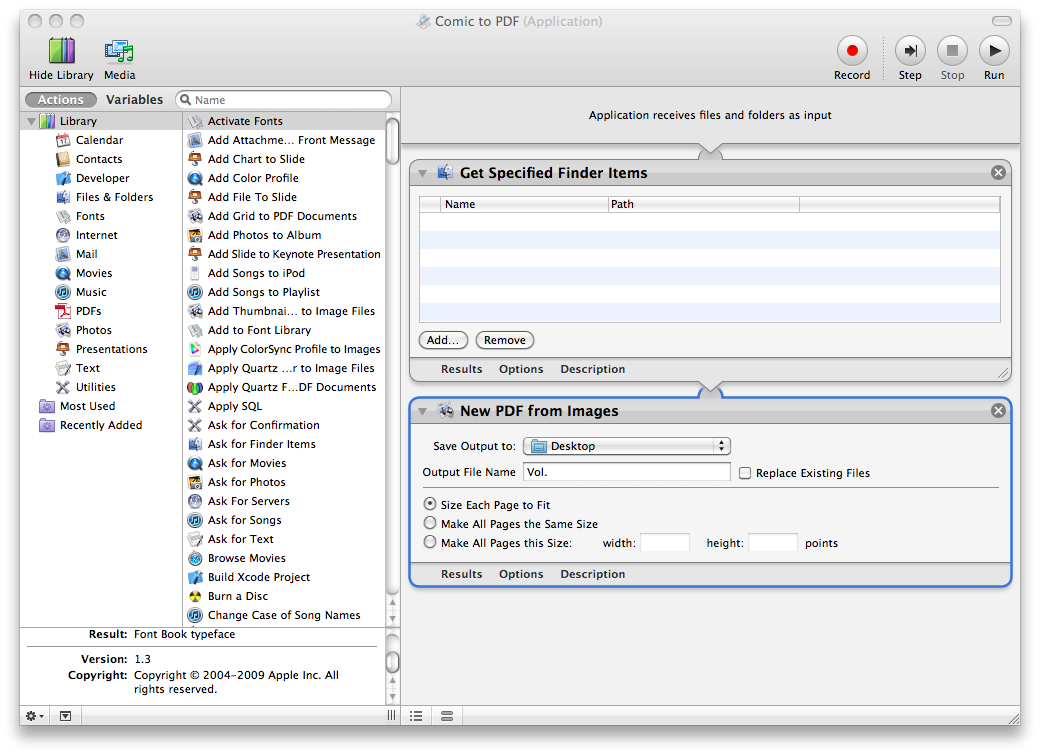Screen dimensions: 1040x755
Task: Collapse the Library tree disclosure triangle
Action: pyautogui.click(x=31, y=121)
